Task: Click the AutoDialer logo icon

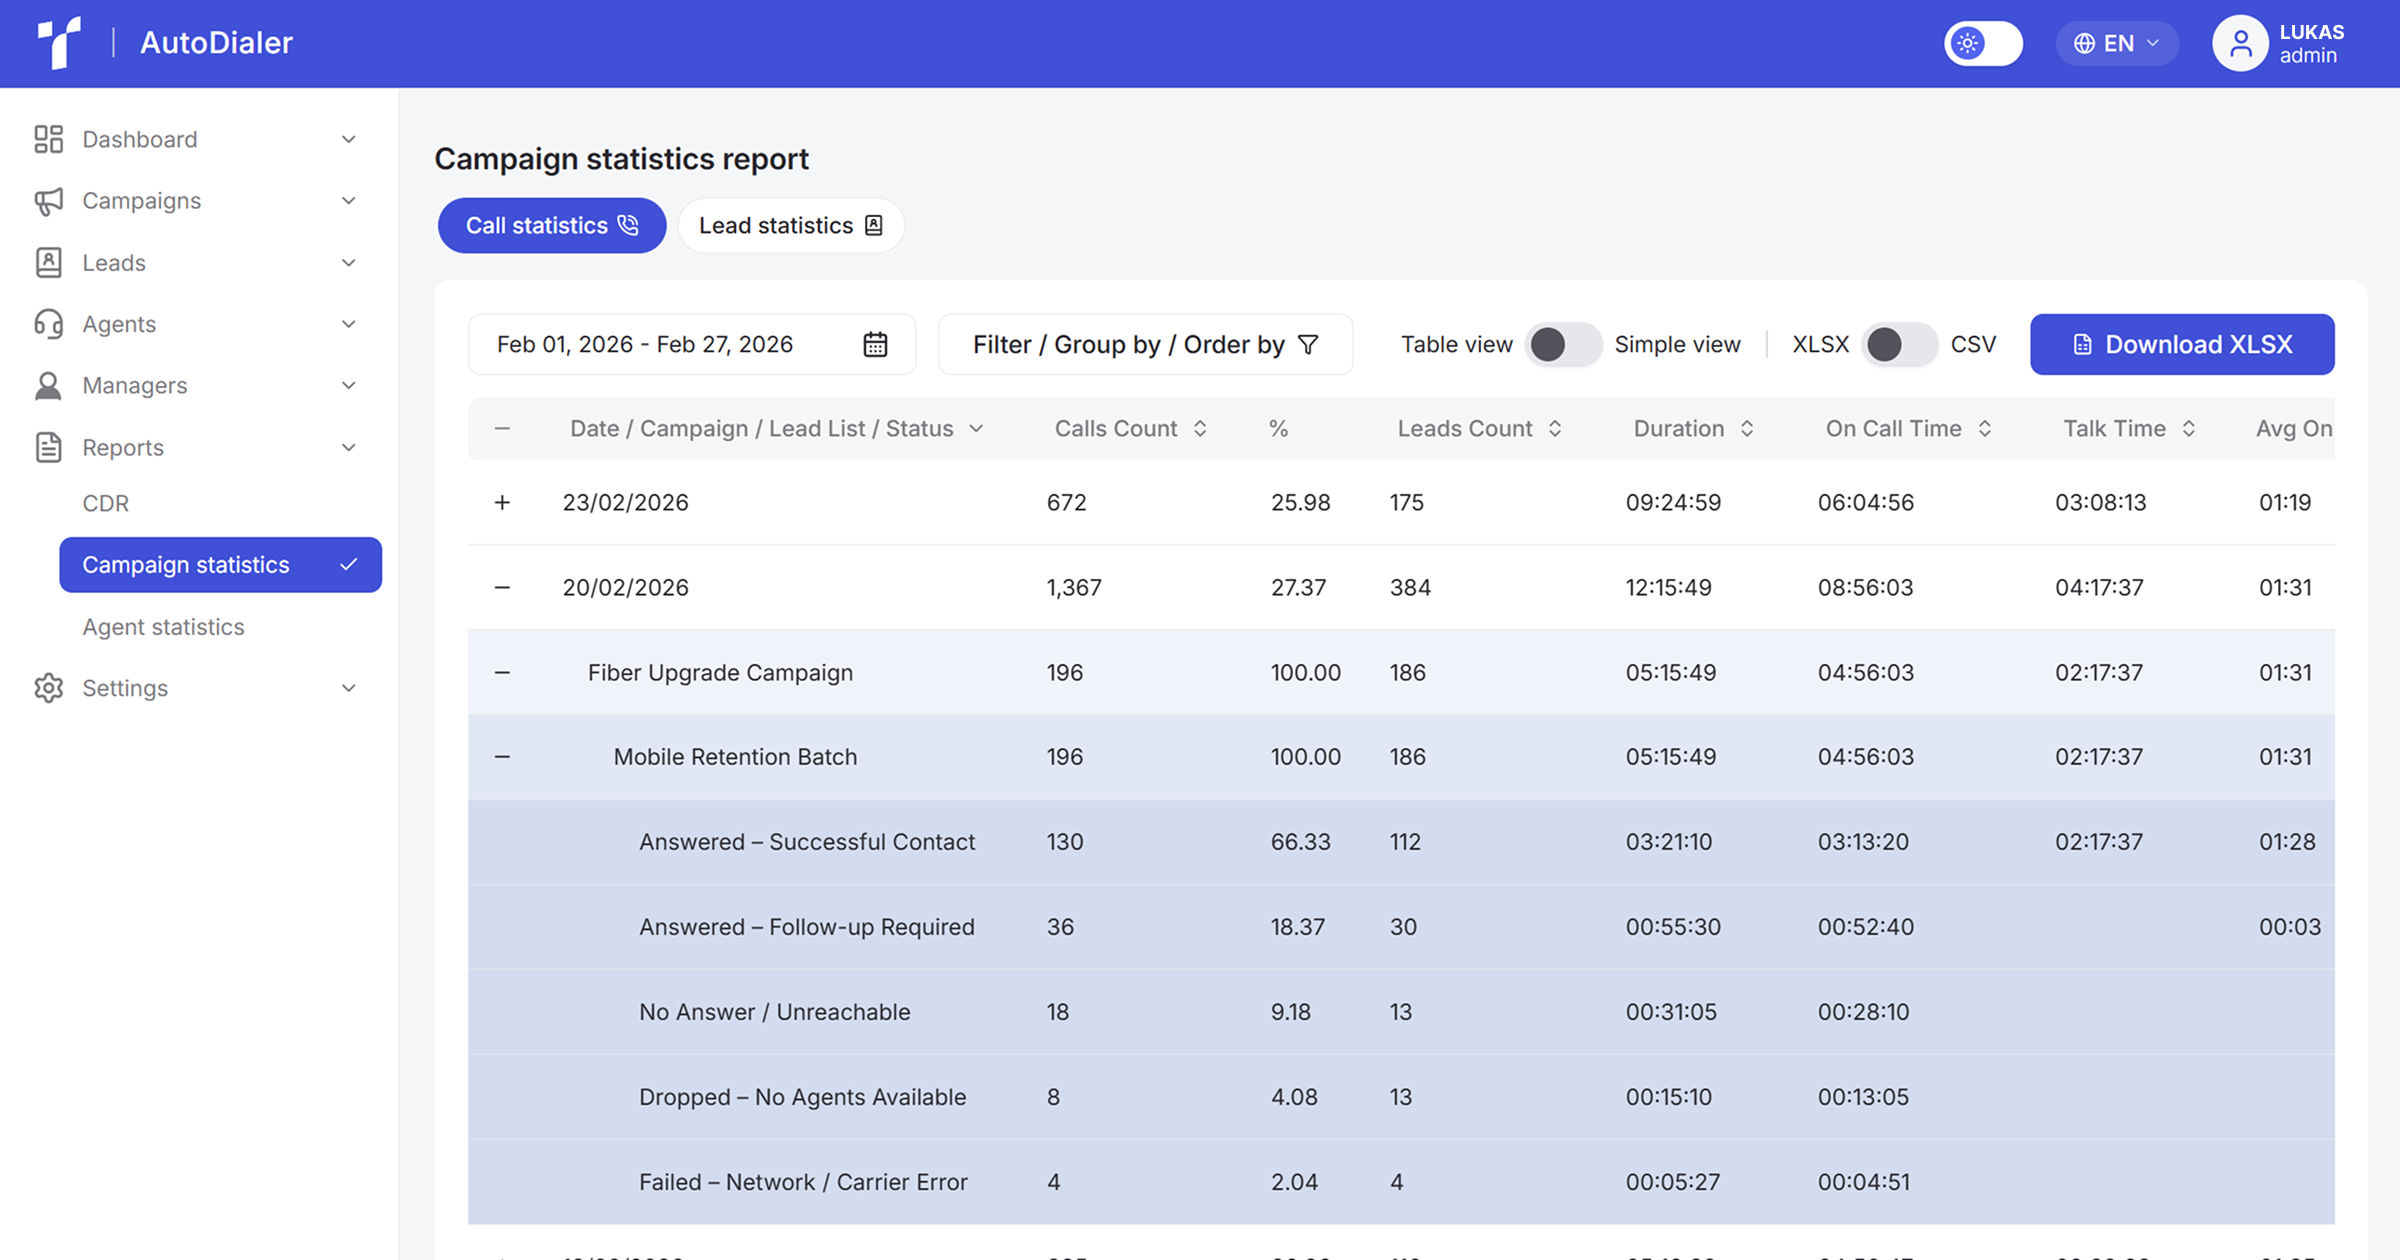Action: [x=59, y=43]
